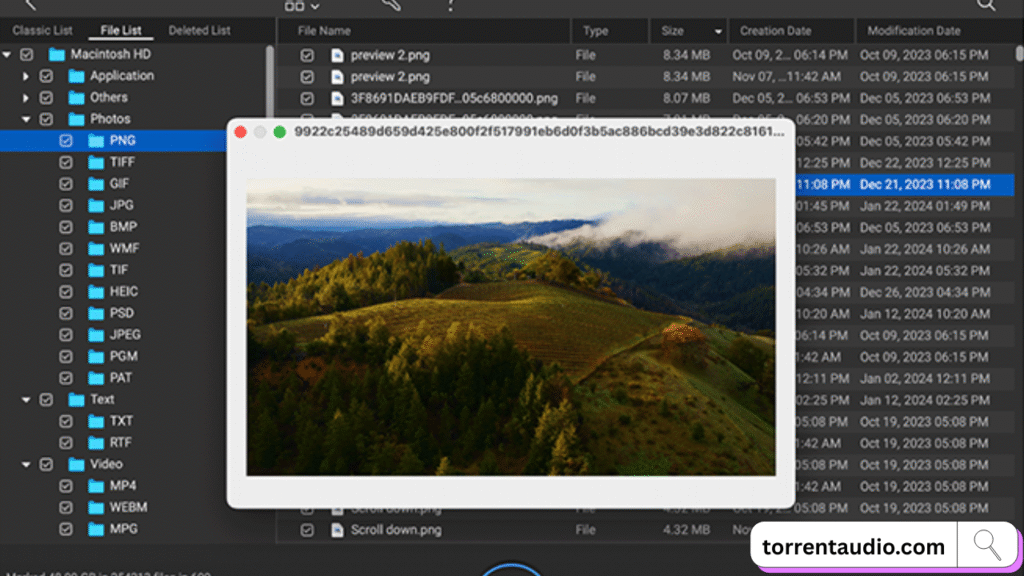Image resolution: width=1024 pixels, height=576 pixels.
Task: Switch to the Deleted List tab
Action: click(199, 30)
